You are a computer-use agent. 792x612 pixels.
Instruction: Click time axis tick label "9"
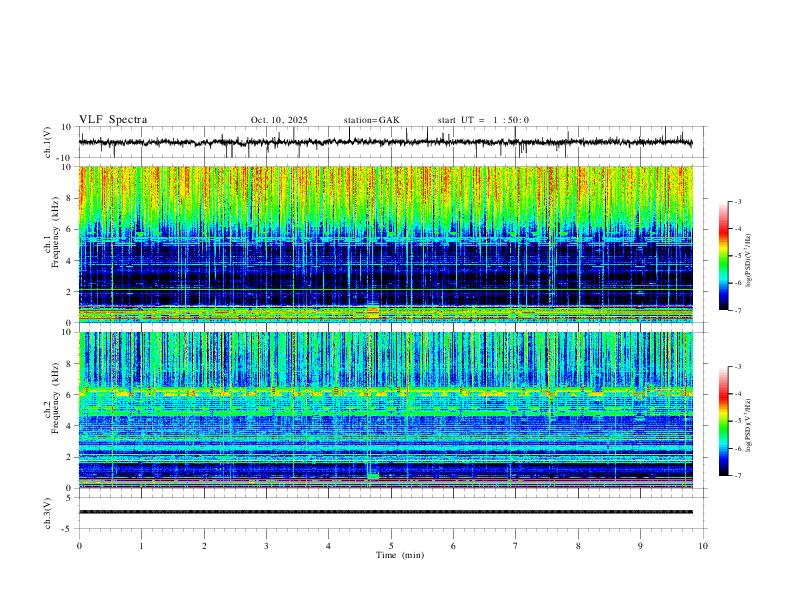(640, 546)
